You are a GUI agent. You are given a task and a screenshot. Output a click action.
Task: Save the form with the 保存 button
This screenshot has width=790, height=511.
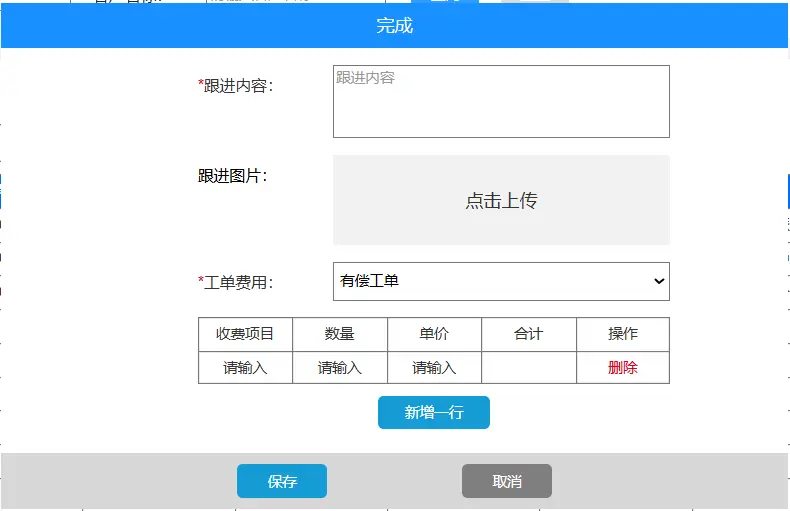281,481
